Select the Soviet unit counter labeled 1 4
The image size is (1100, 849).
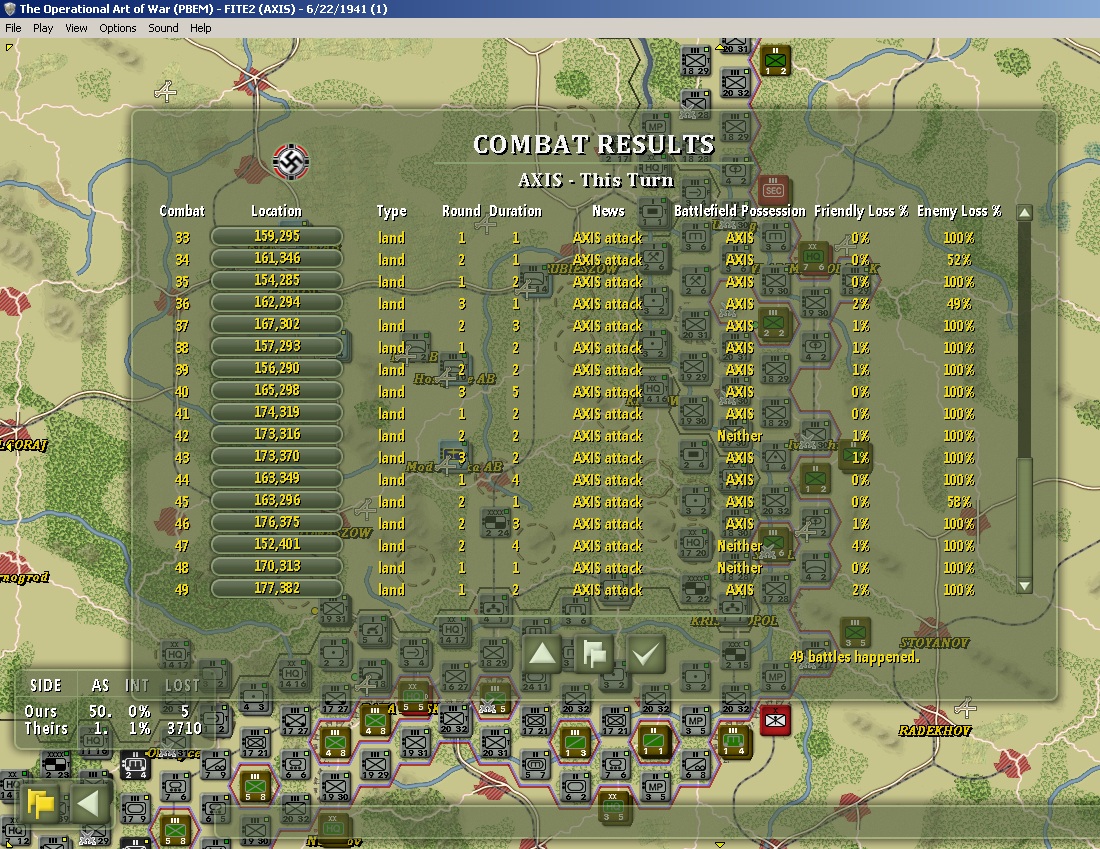735,741
